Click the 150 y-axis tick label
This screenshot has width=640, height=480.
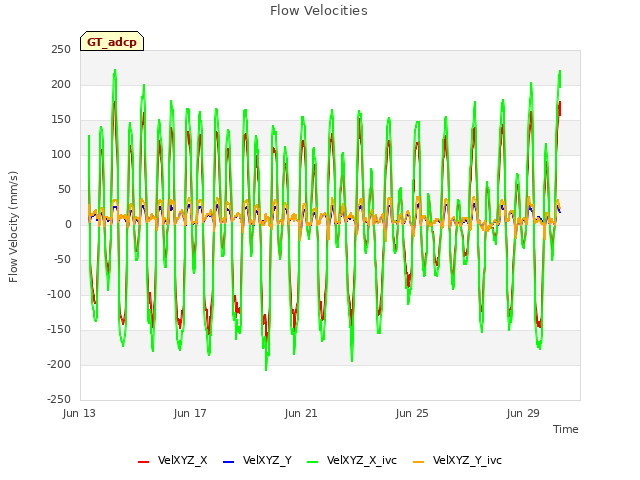coord(61,120)
